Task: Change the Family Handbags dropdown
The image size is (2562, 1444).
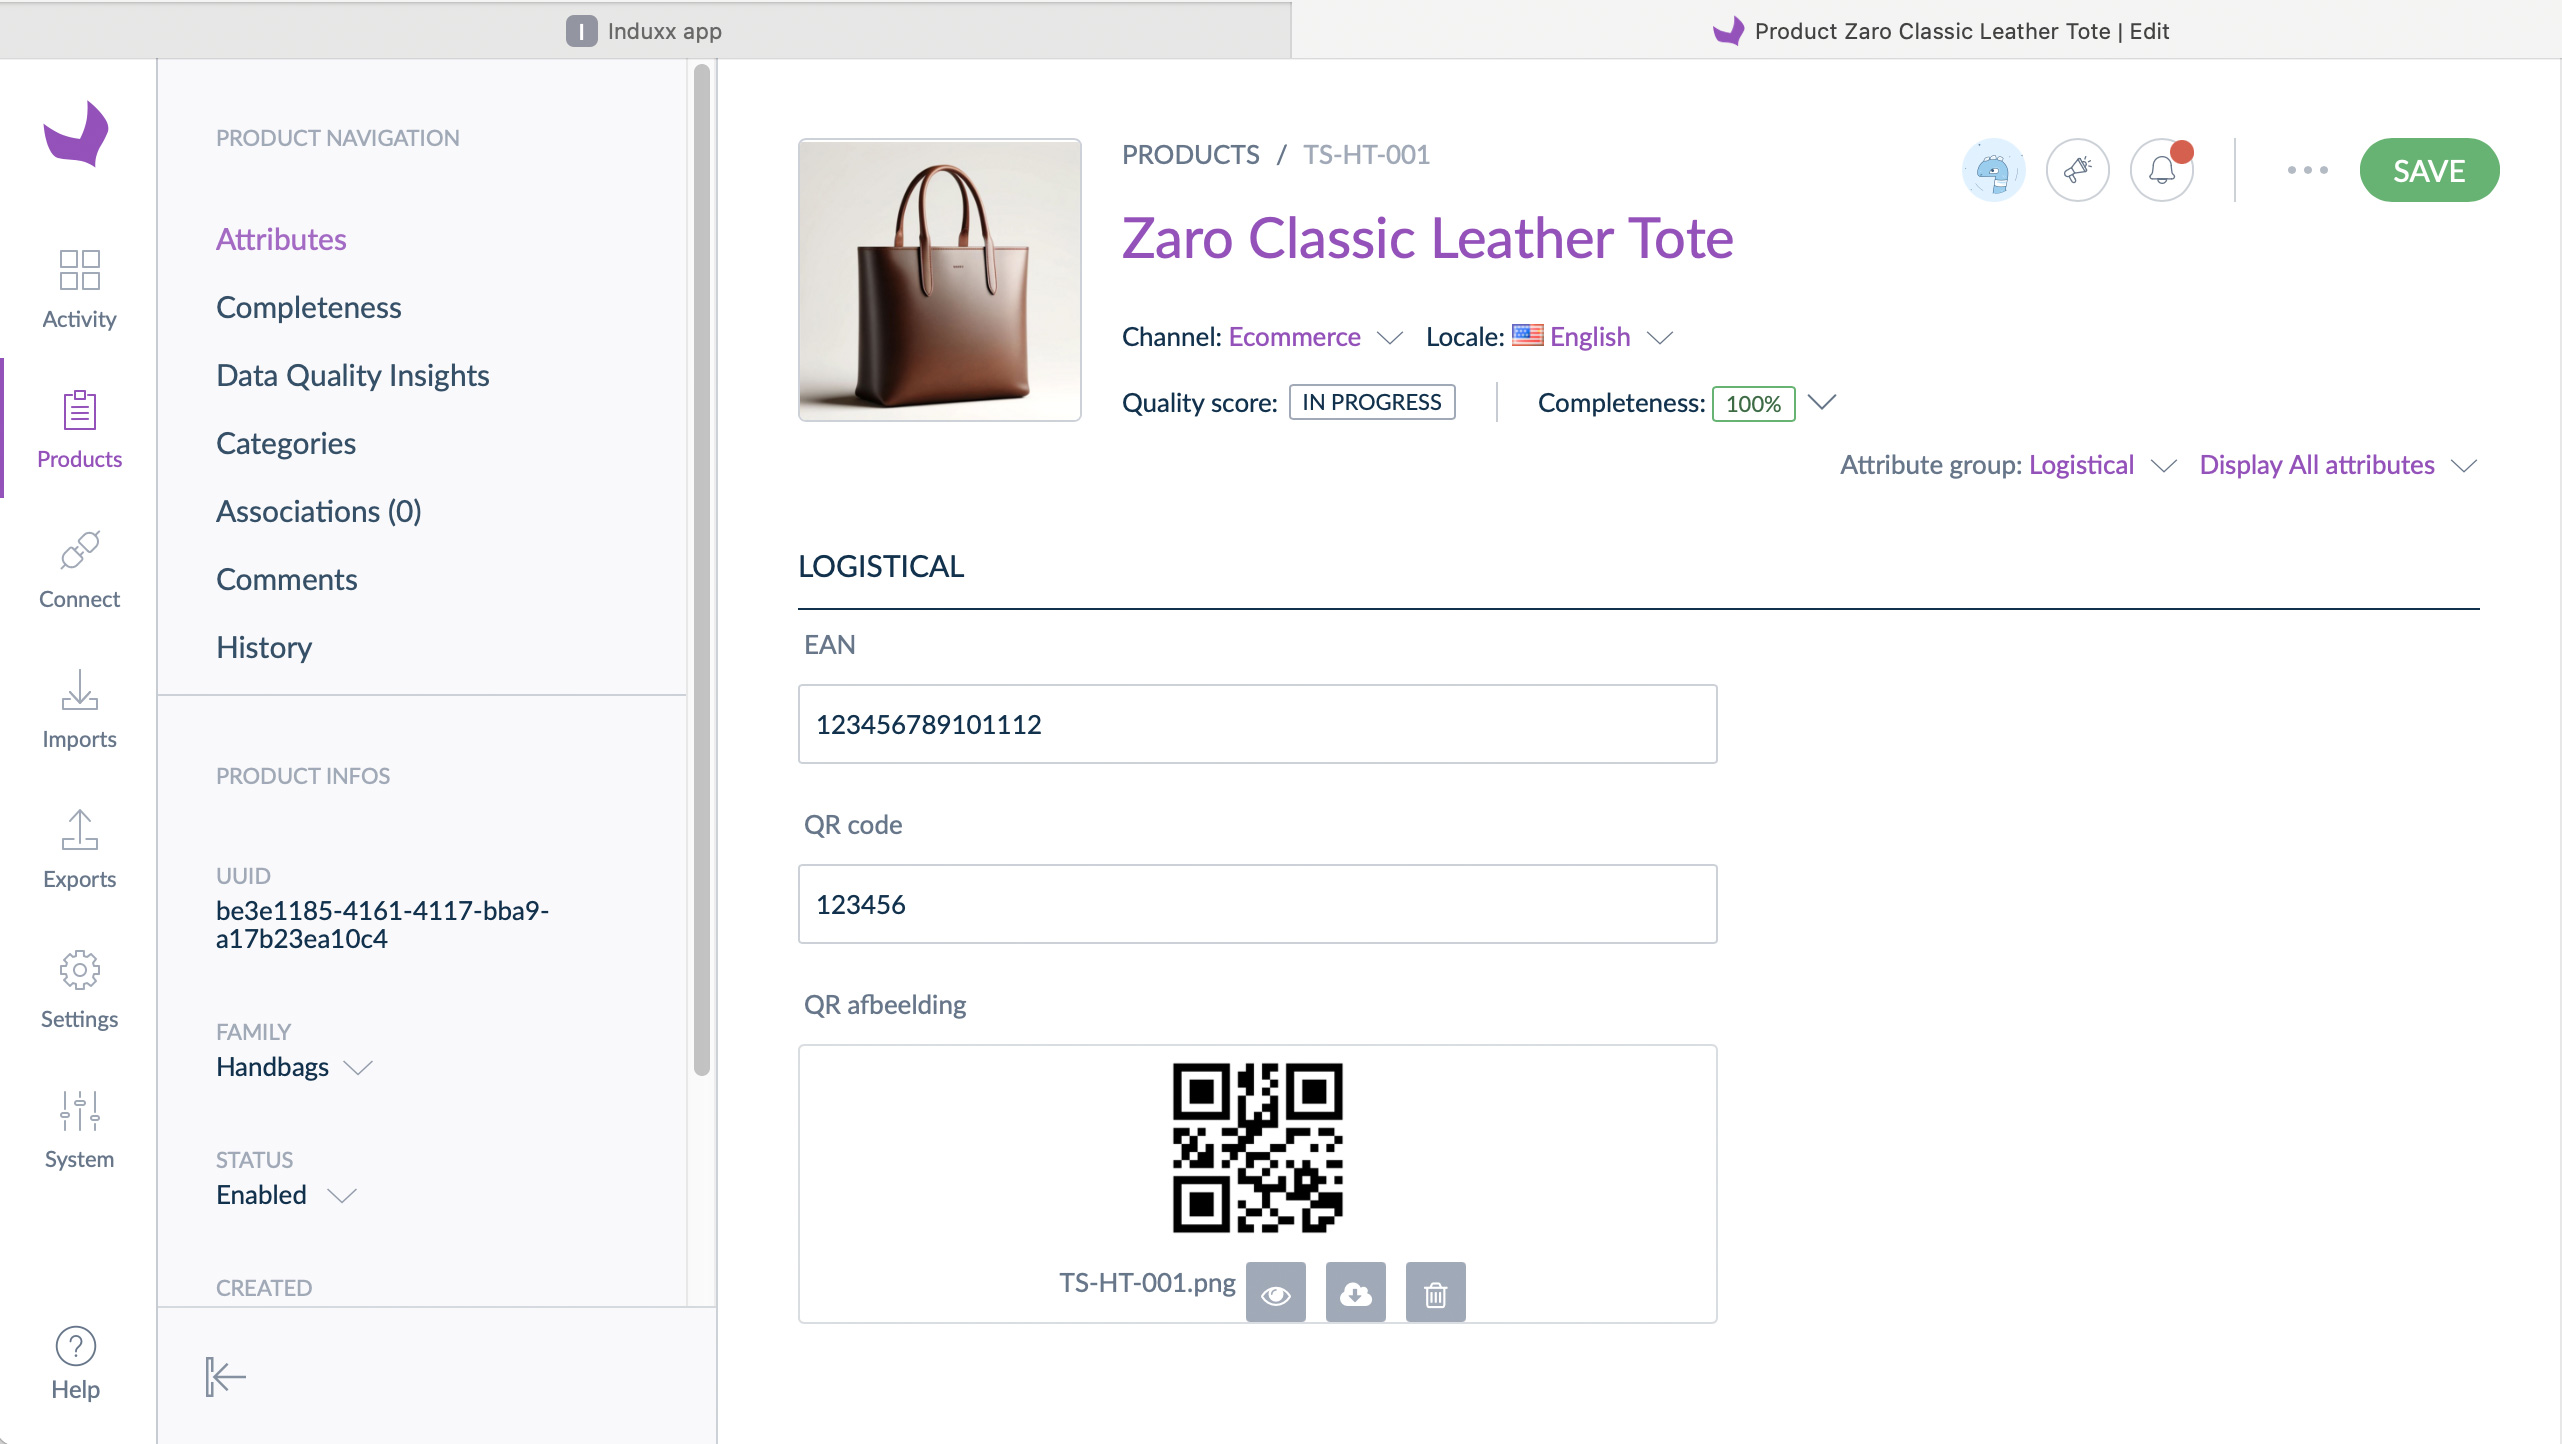Action: point(294,1067)
